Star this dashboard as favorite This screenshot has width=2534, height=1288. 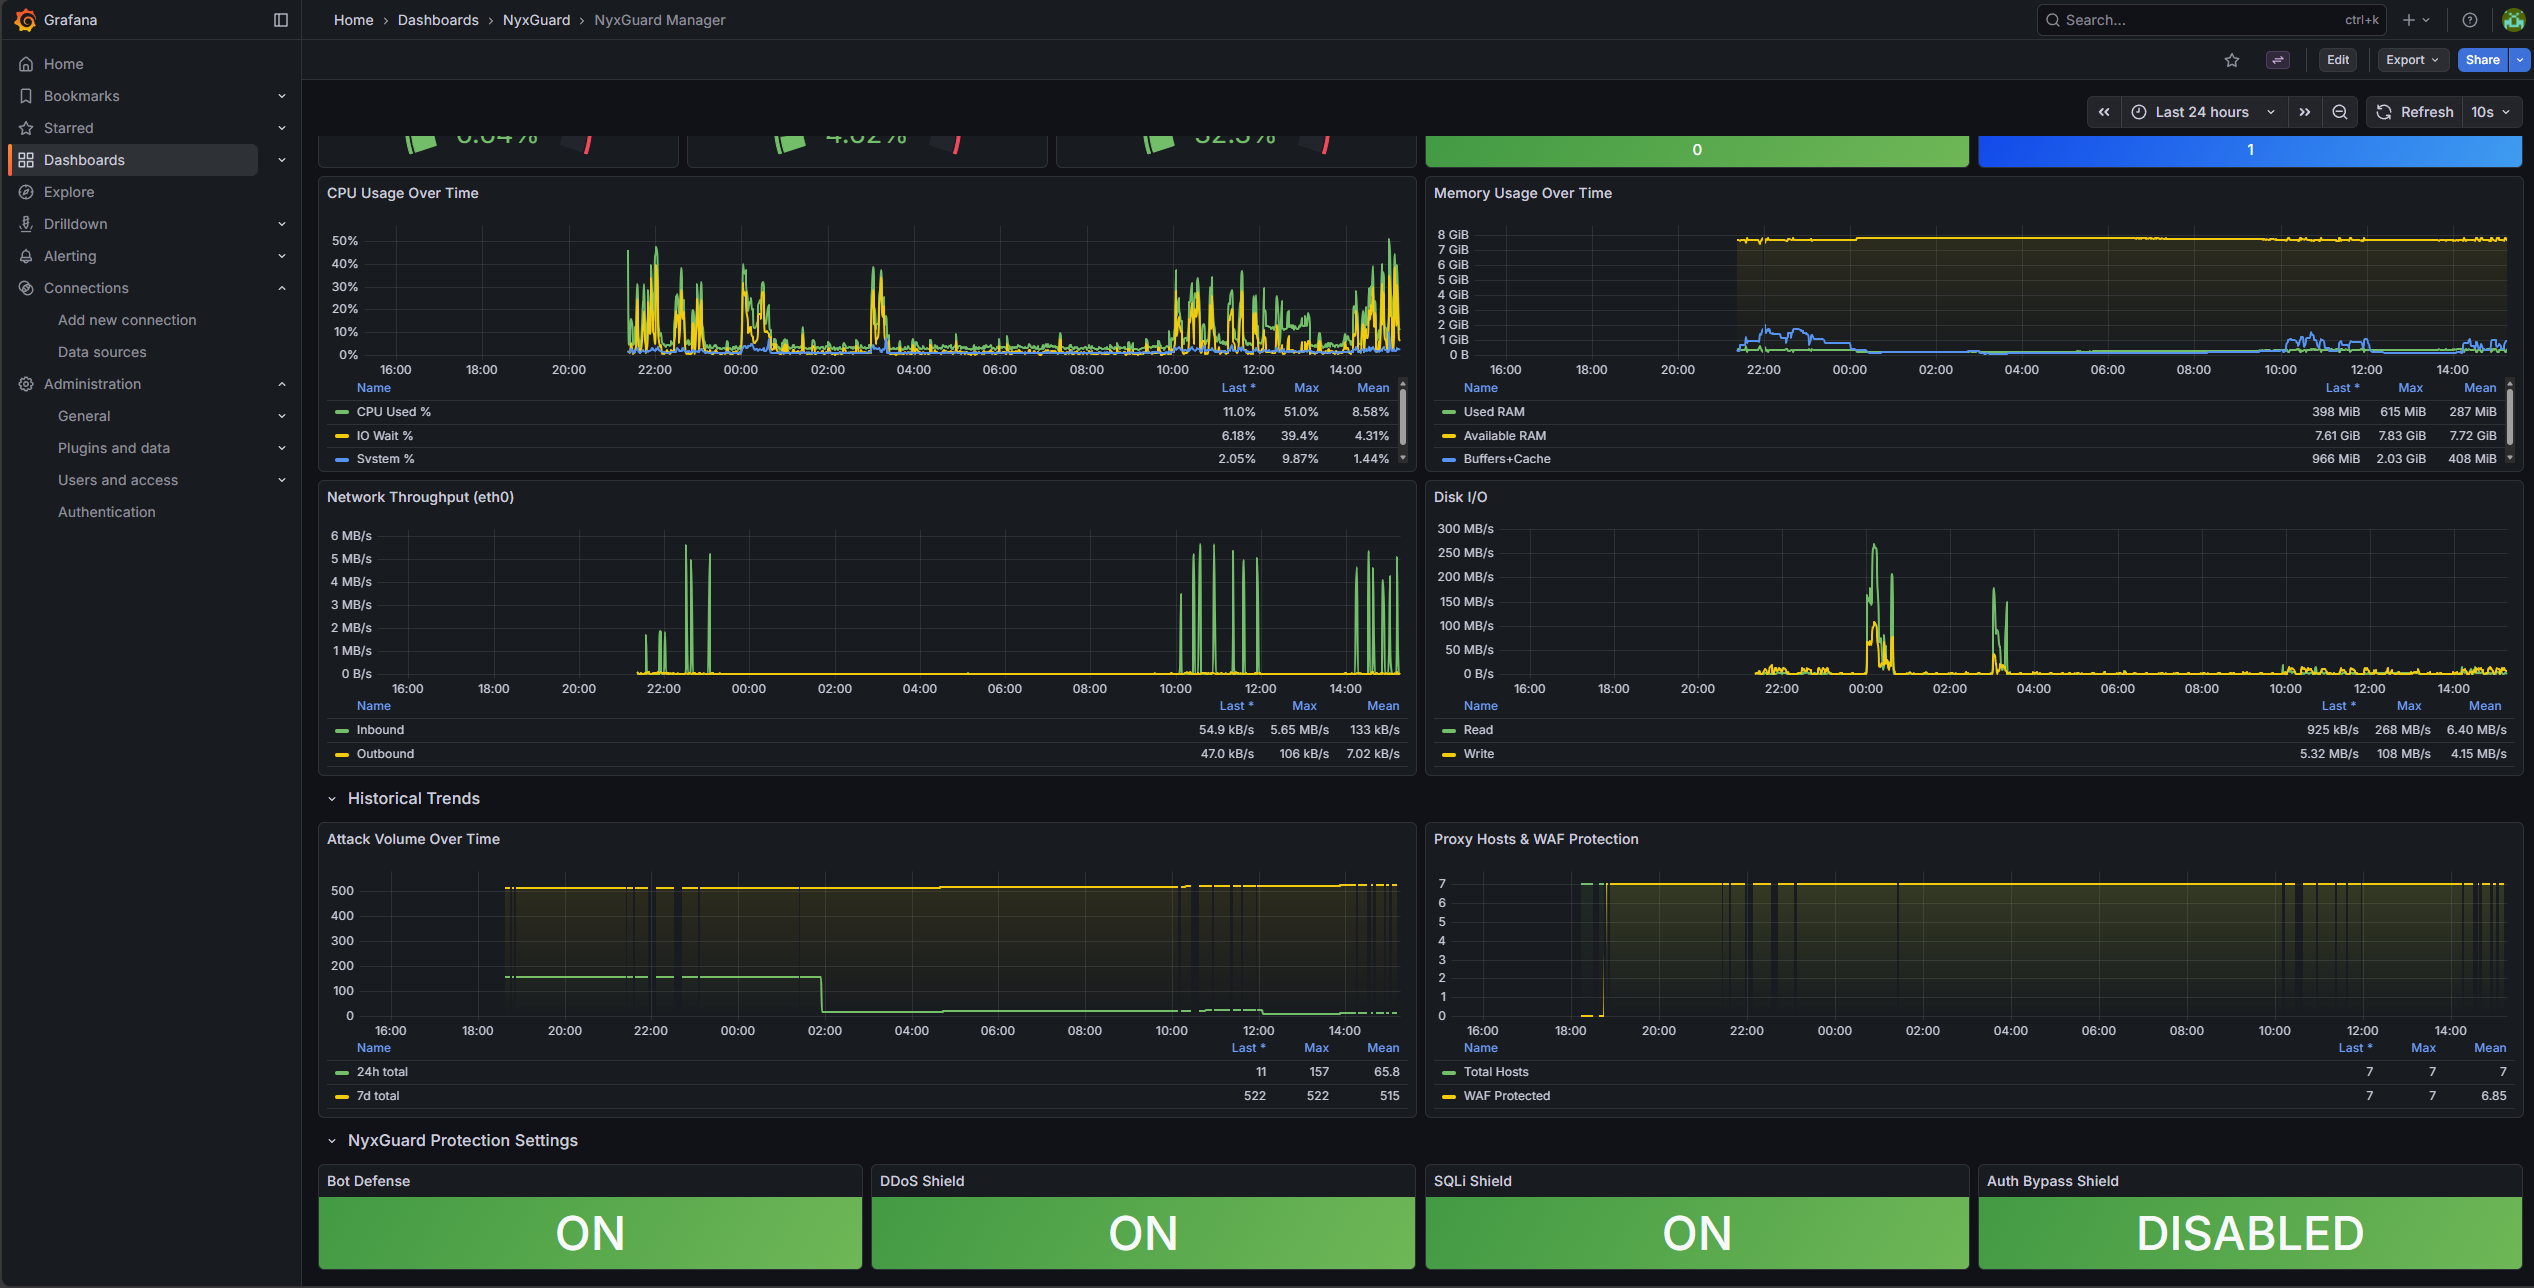coord(2231,60)
